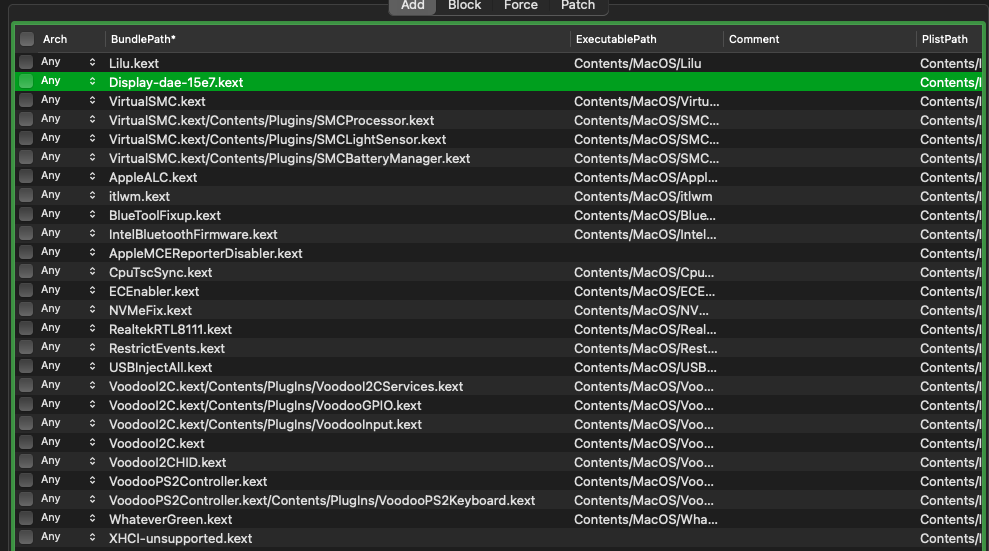Viewport: 989px width, 551px height.
Task: Select the VoodooI2C.kext main row
Action: 156,443
